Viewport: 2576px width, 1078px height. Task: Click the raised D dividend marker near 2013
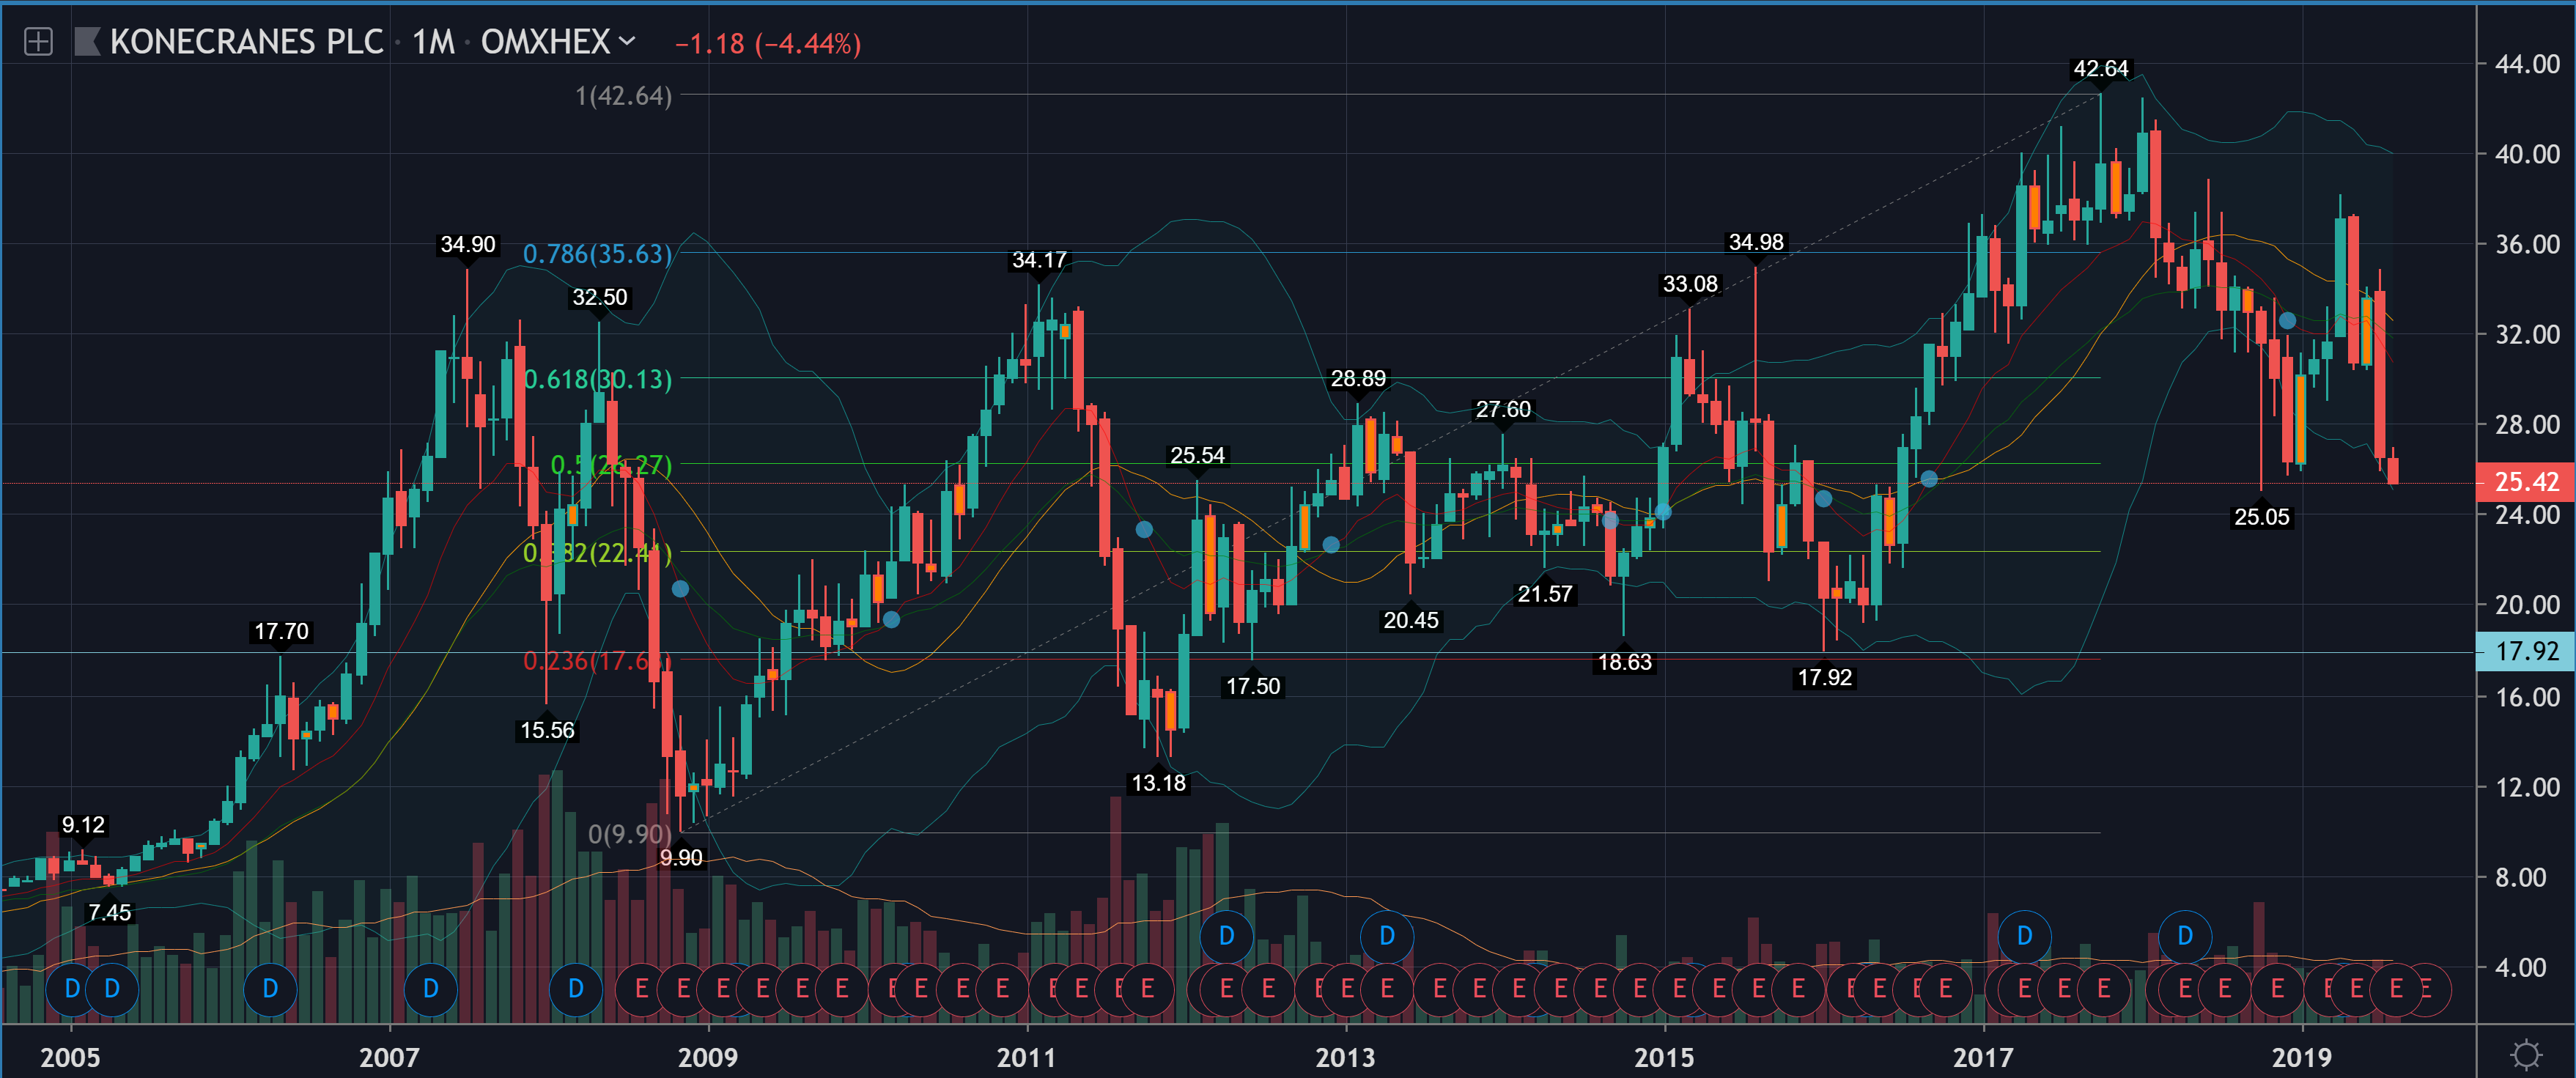tap(1386, 936)
